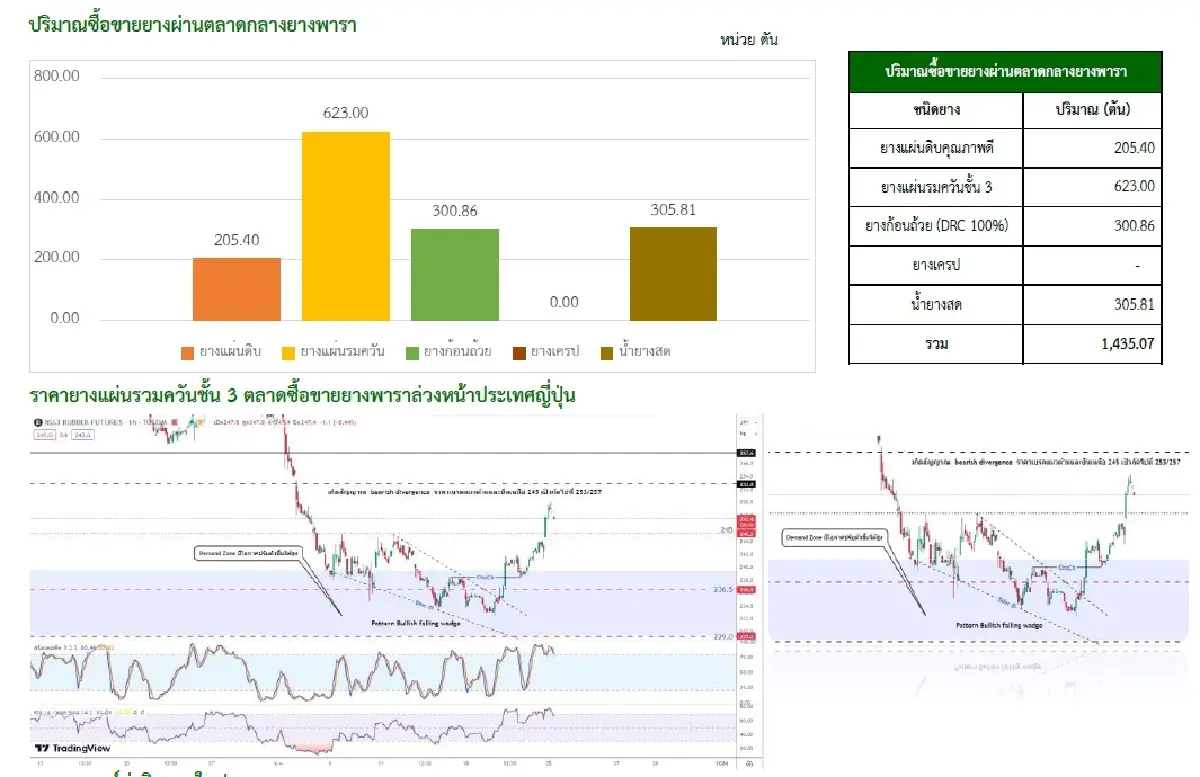Viewport: 1200px width, 777px height.
Task: Click the 400.00 y-axis label
Action: click(x=57, y=198)
